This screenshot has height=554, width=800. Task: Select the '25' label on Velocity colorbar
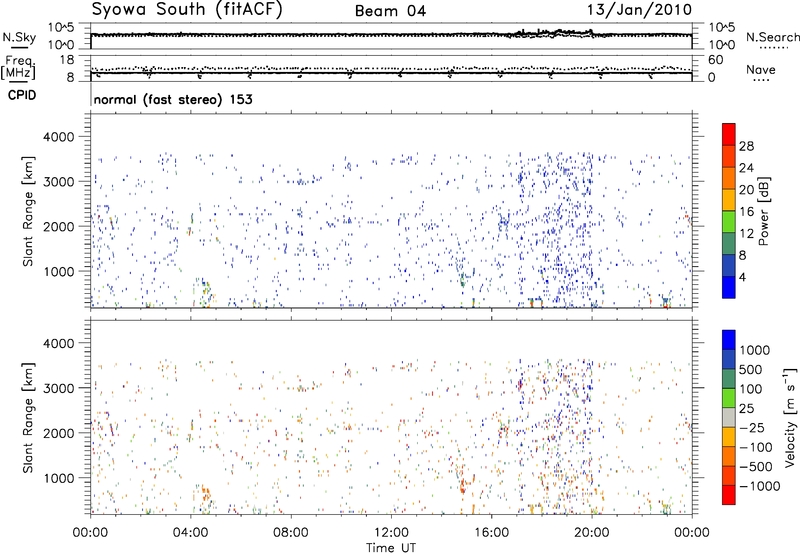coord(746,408)
